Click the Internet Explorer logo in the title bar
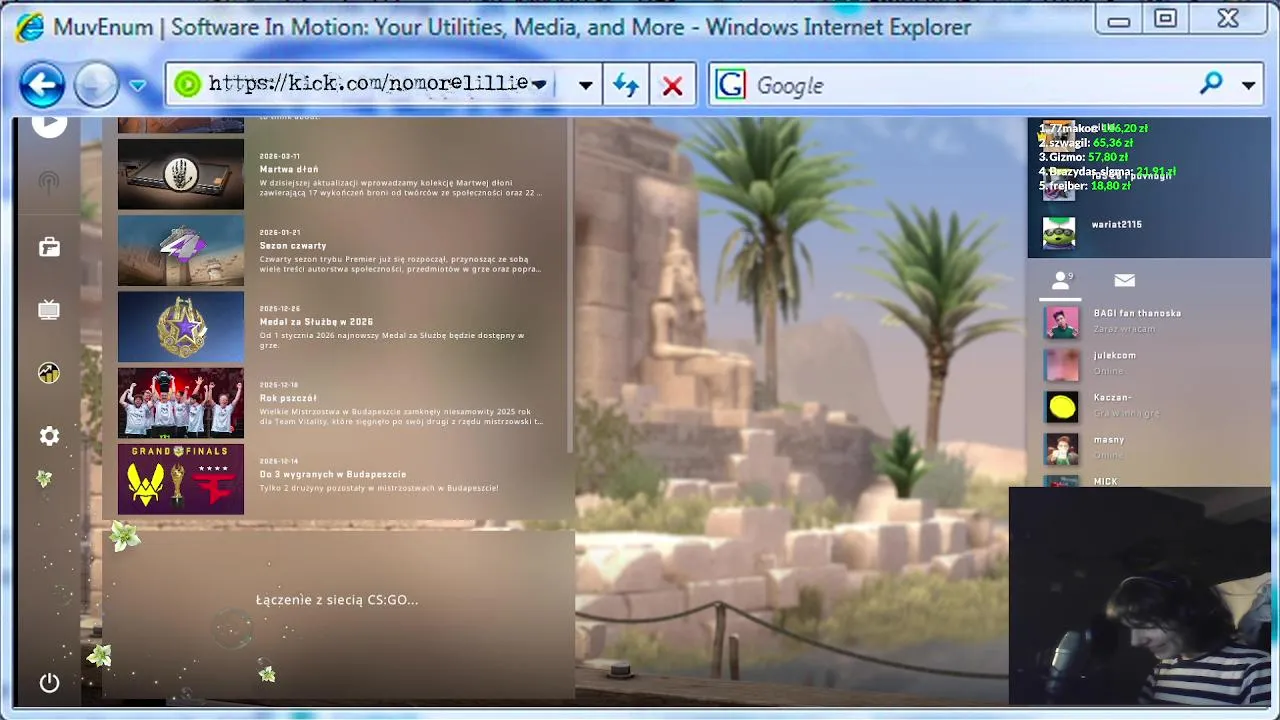1280x720 pixels. [29, 27]
